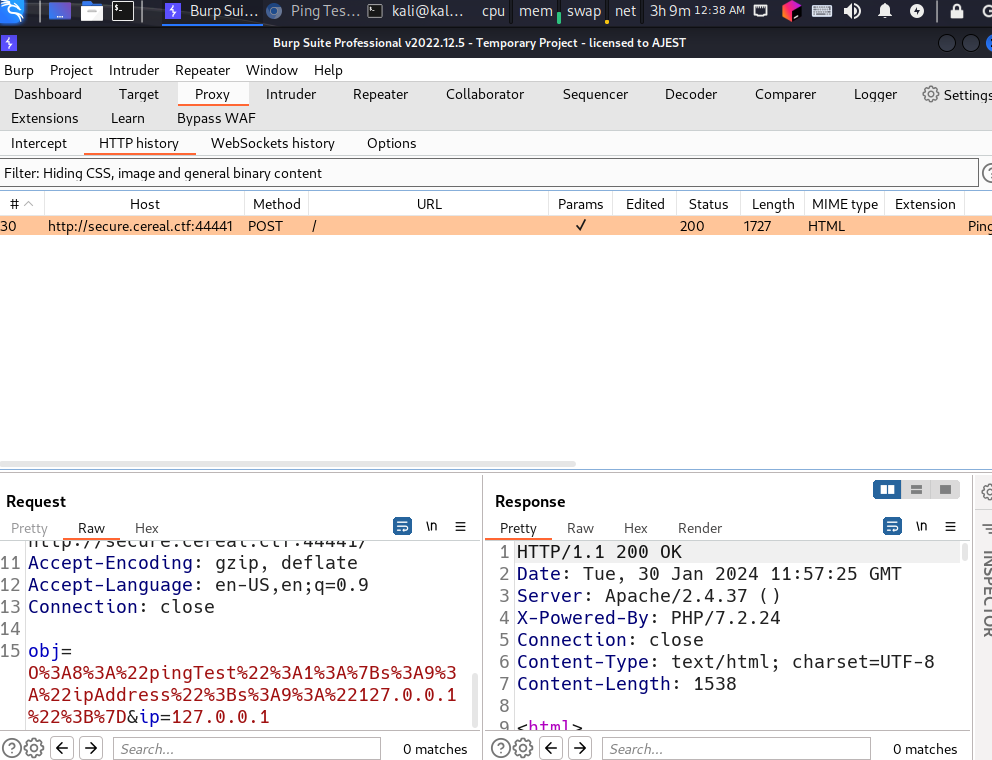Go to previous match in Request panel

point(62,748)
